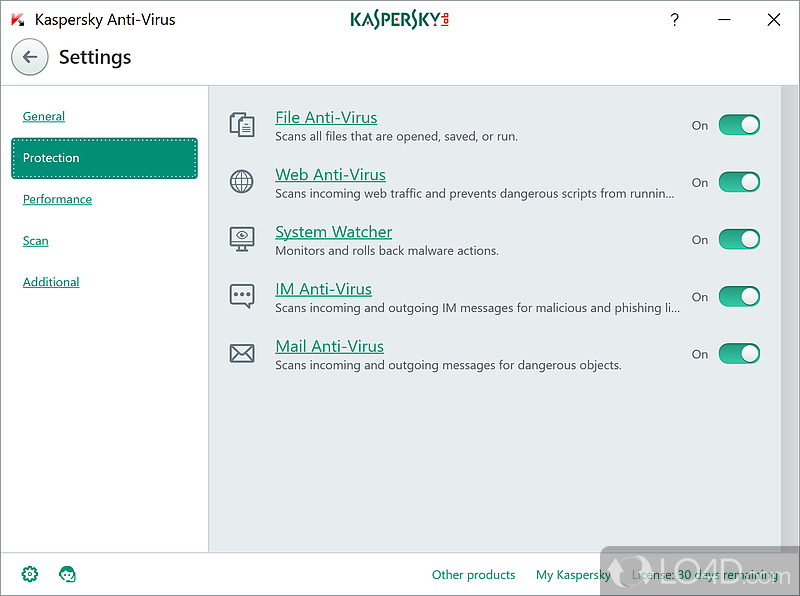Click the Web Anti-Virus globe icon
This screenshot has height=596, width=800.
coord(242,181)
